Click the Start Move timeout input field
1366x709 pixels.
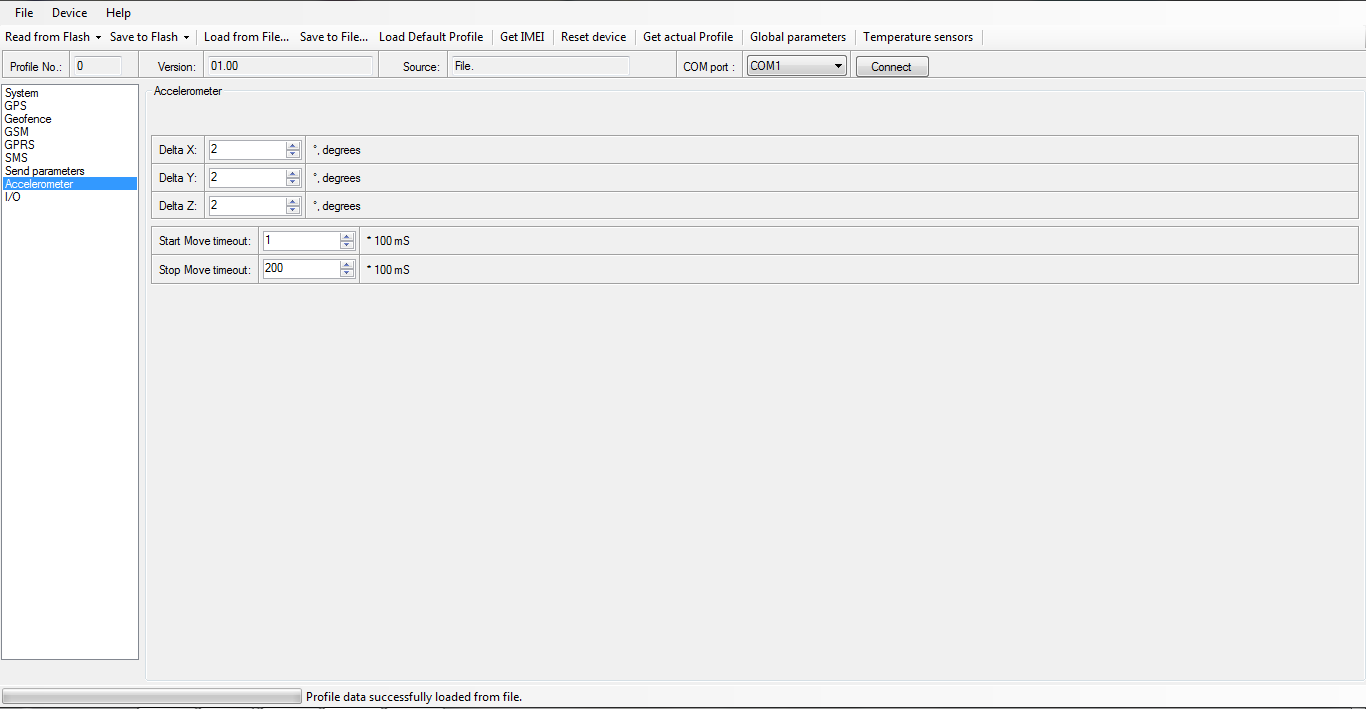coord(301,241)
